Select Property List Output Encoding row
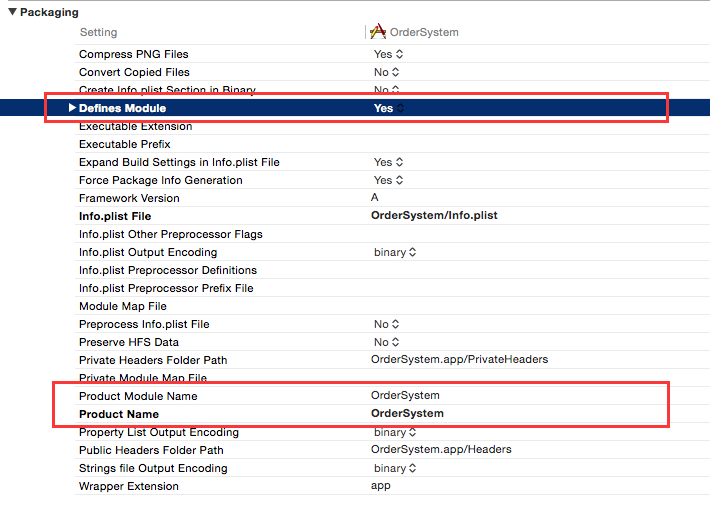 [392, 432]
